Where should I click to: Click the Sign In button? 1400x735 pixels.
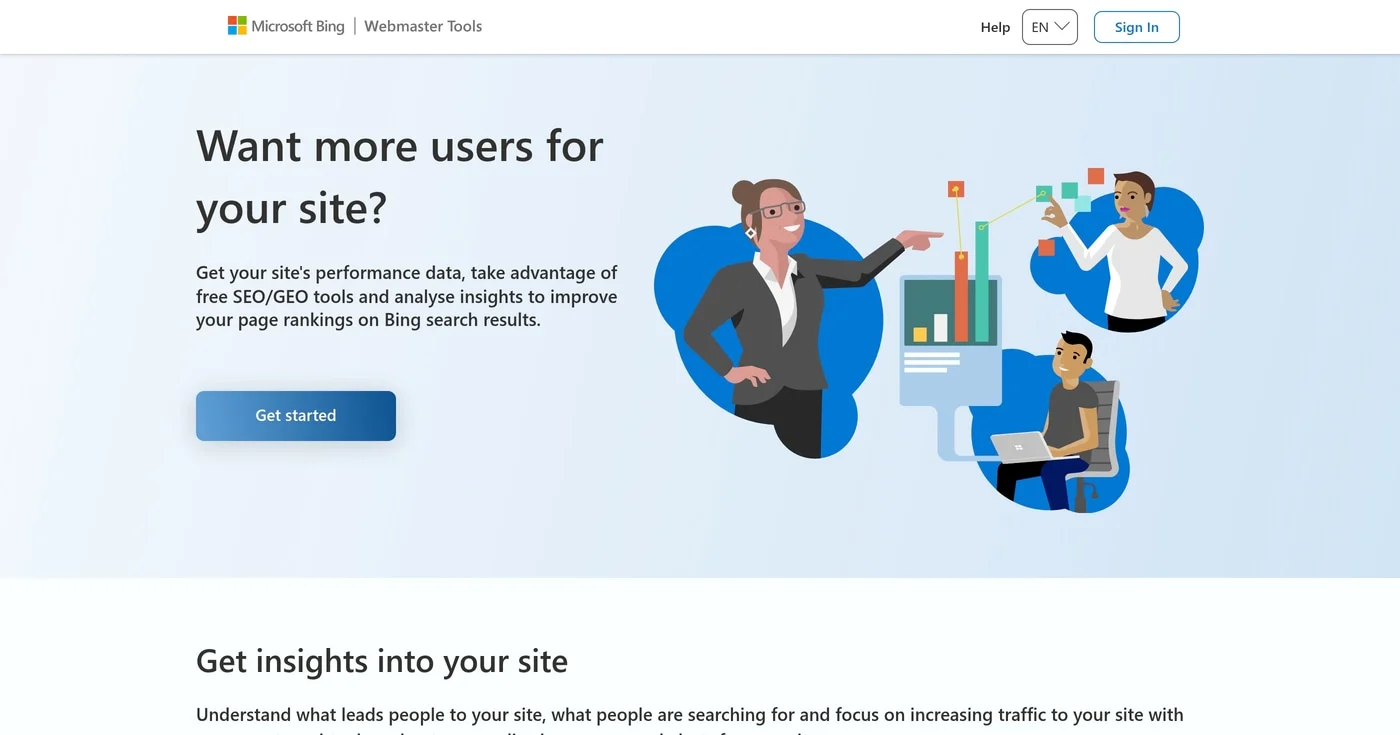(1137, 27)
